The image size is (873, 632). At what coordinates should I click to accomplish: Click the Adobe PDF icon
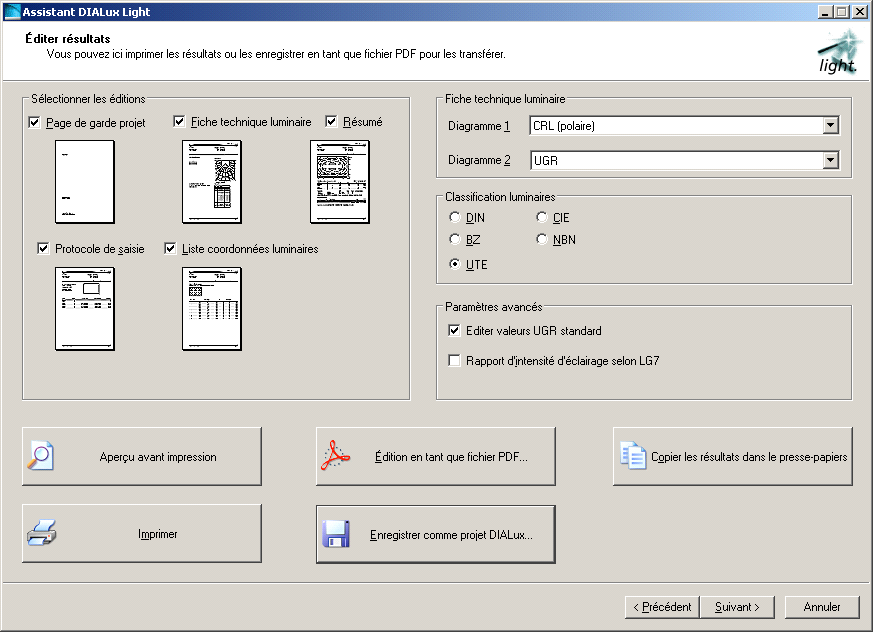335,455
